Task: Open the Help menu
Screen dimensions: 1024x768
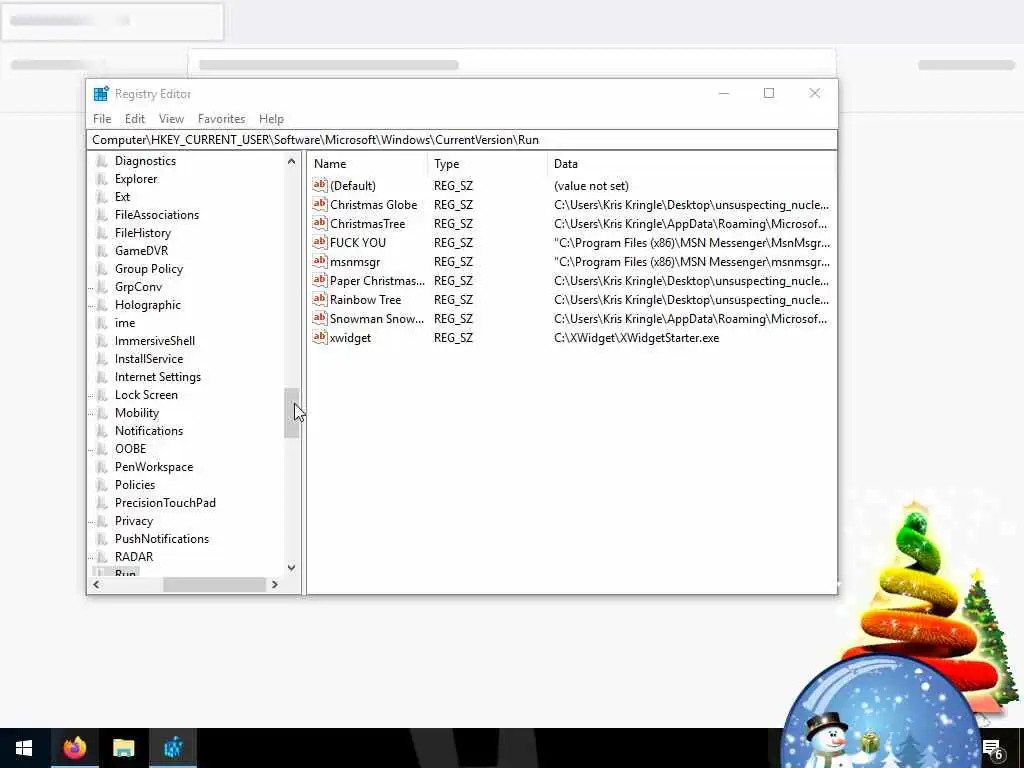Action: point(271,119)
